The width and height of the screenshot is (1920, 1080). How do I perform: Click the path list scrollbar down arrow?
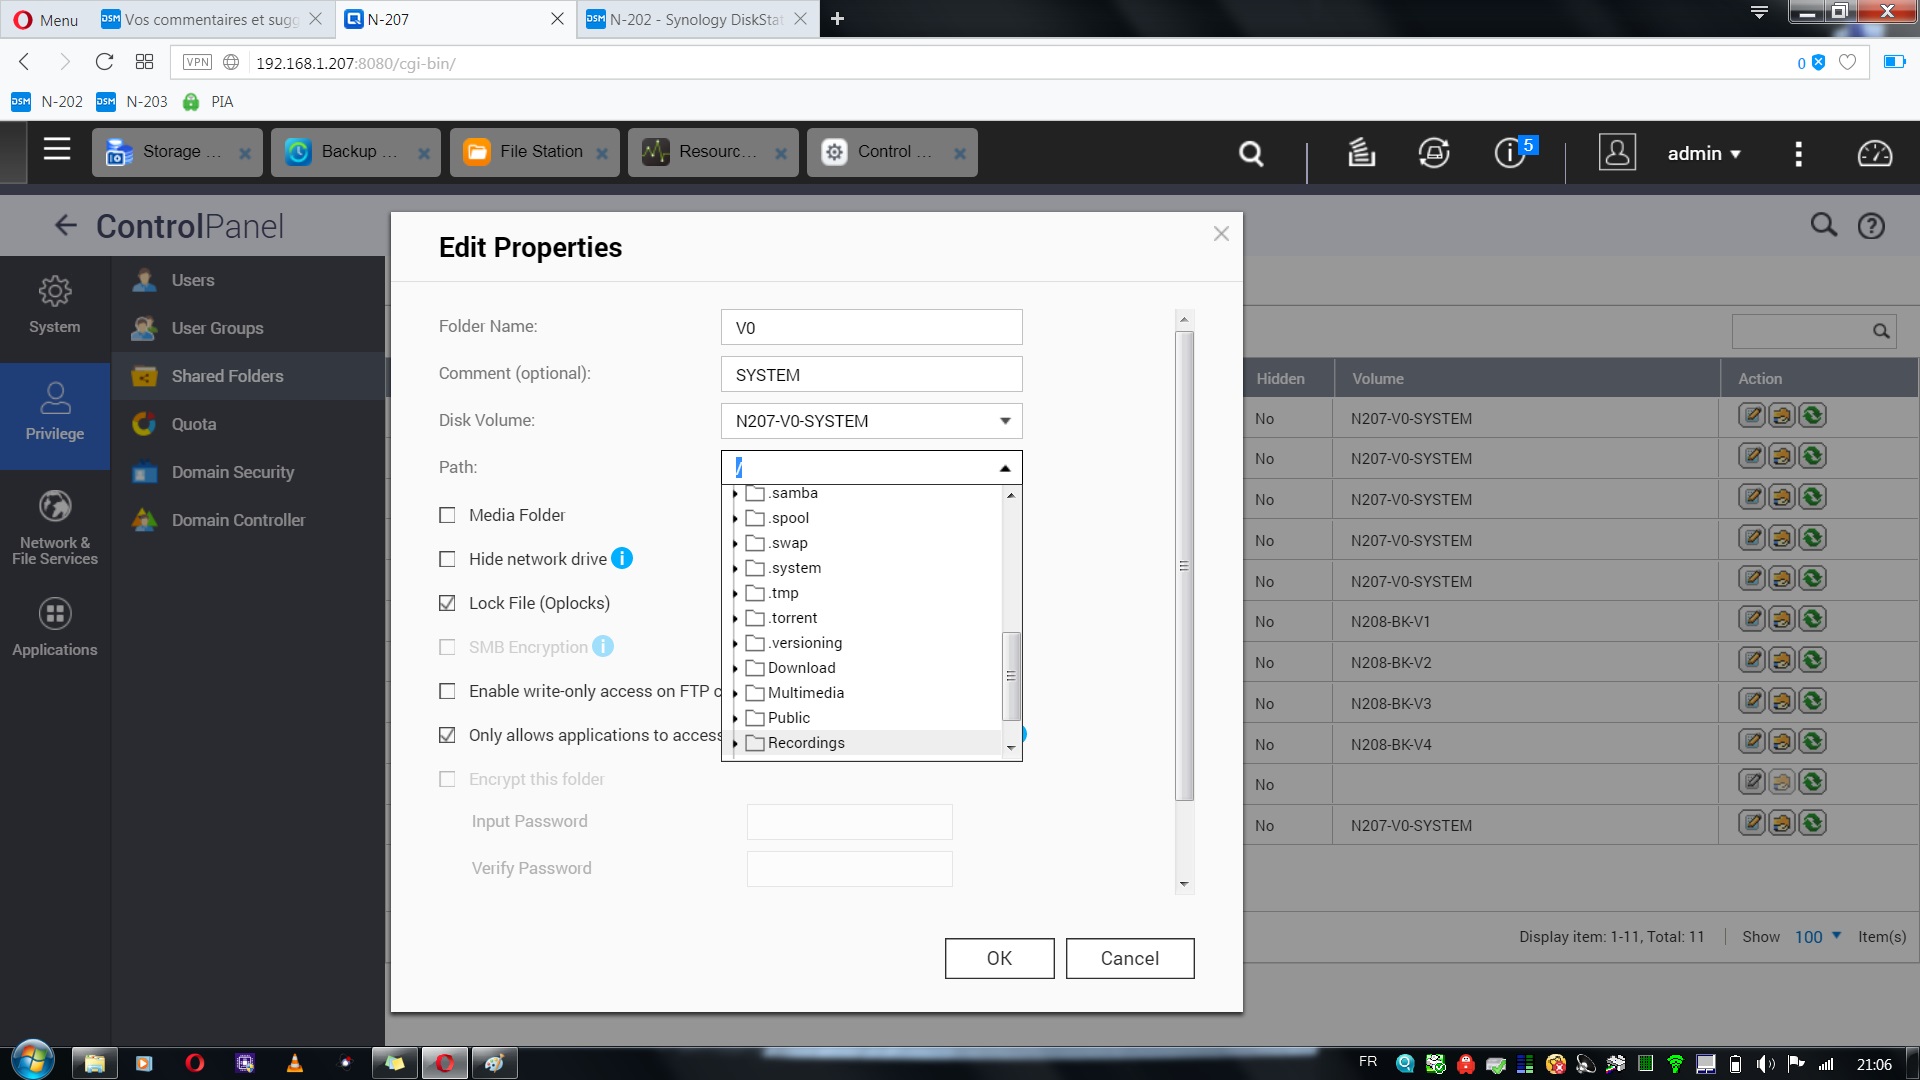pos(1011,748)
